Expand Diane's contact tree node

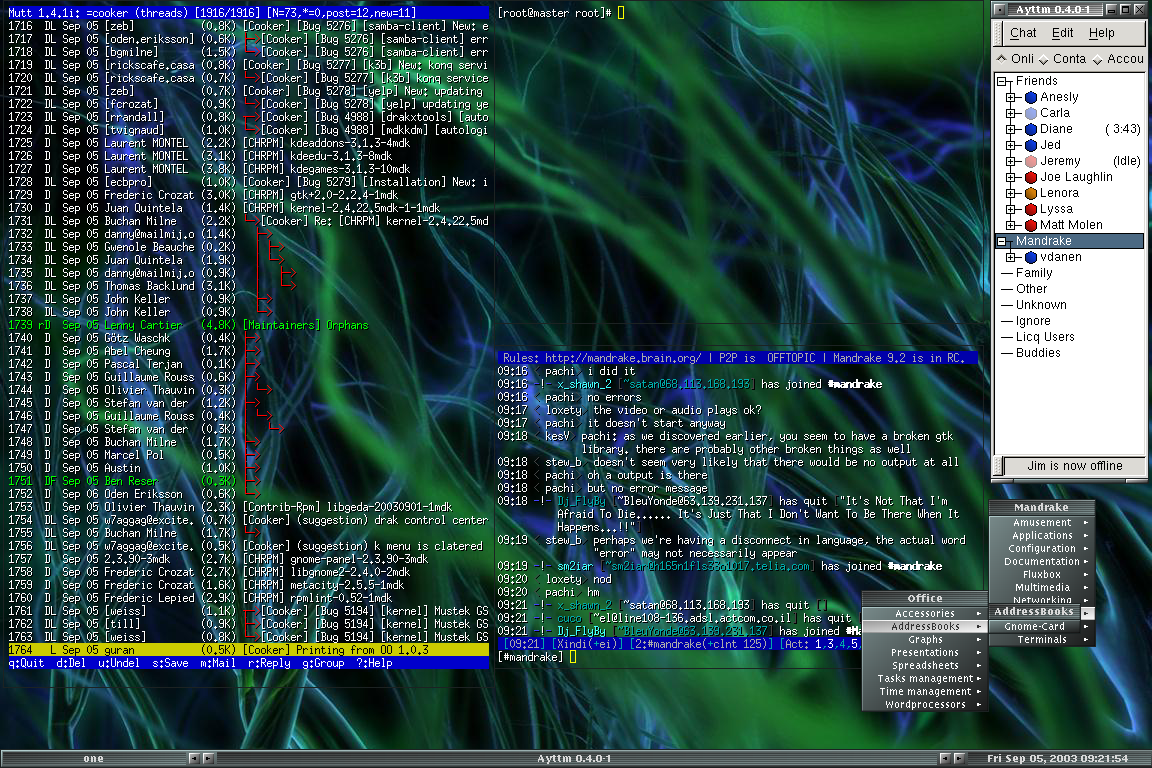pos(1011,129)
